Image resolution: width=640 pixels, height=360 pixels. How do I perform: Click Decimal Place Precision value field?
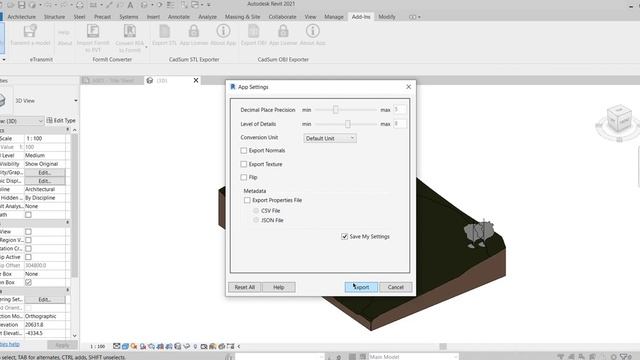[x=400, y=109]
